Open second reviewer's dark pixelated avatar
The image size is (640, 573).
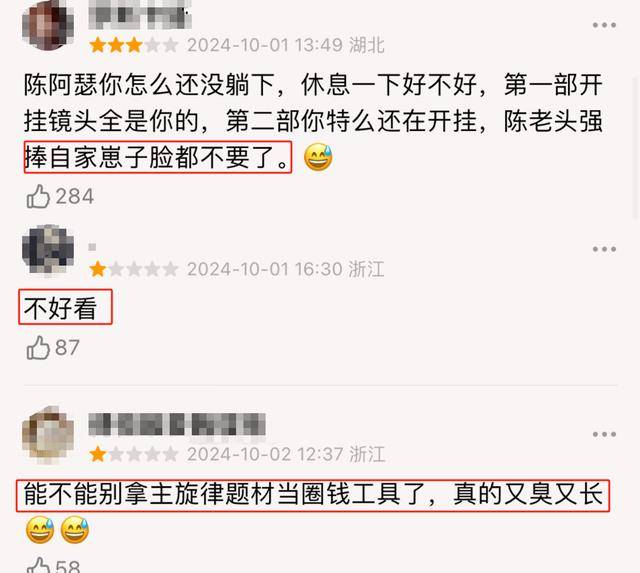(48, 250)
